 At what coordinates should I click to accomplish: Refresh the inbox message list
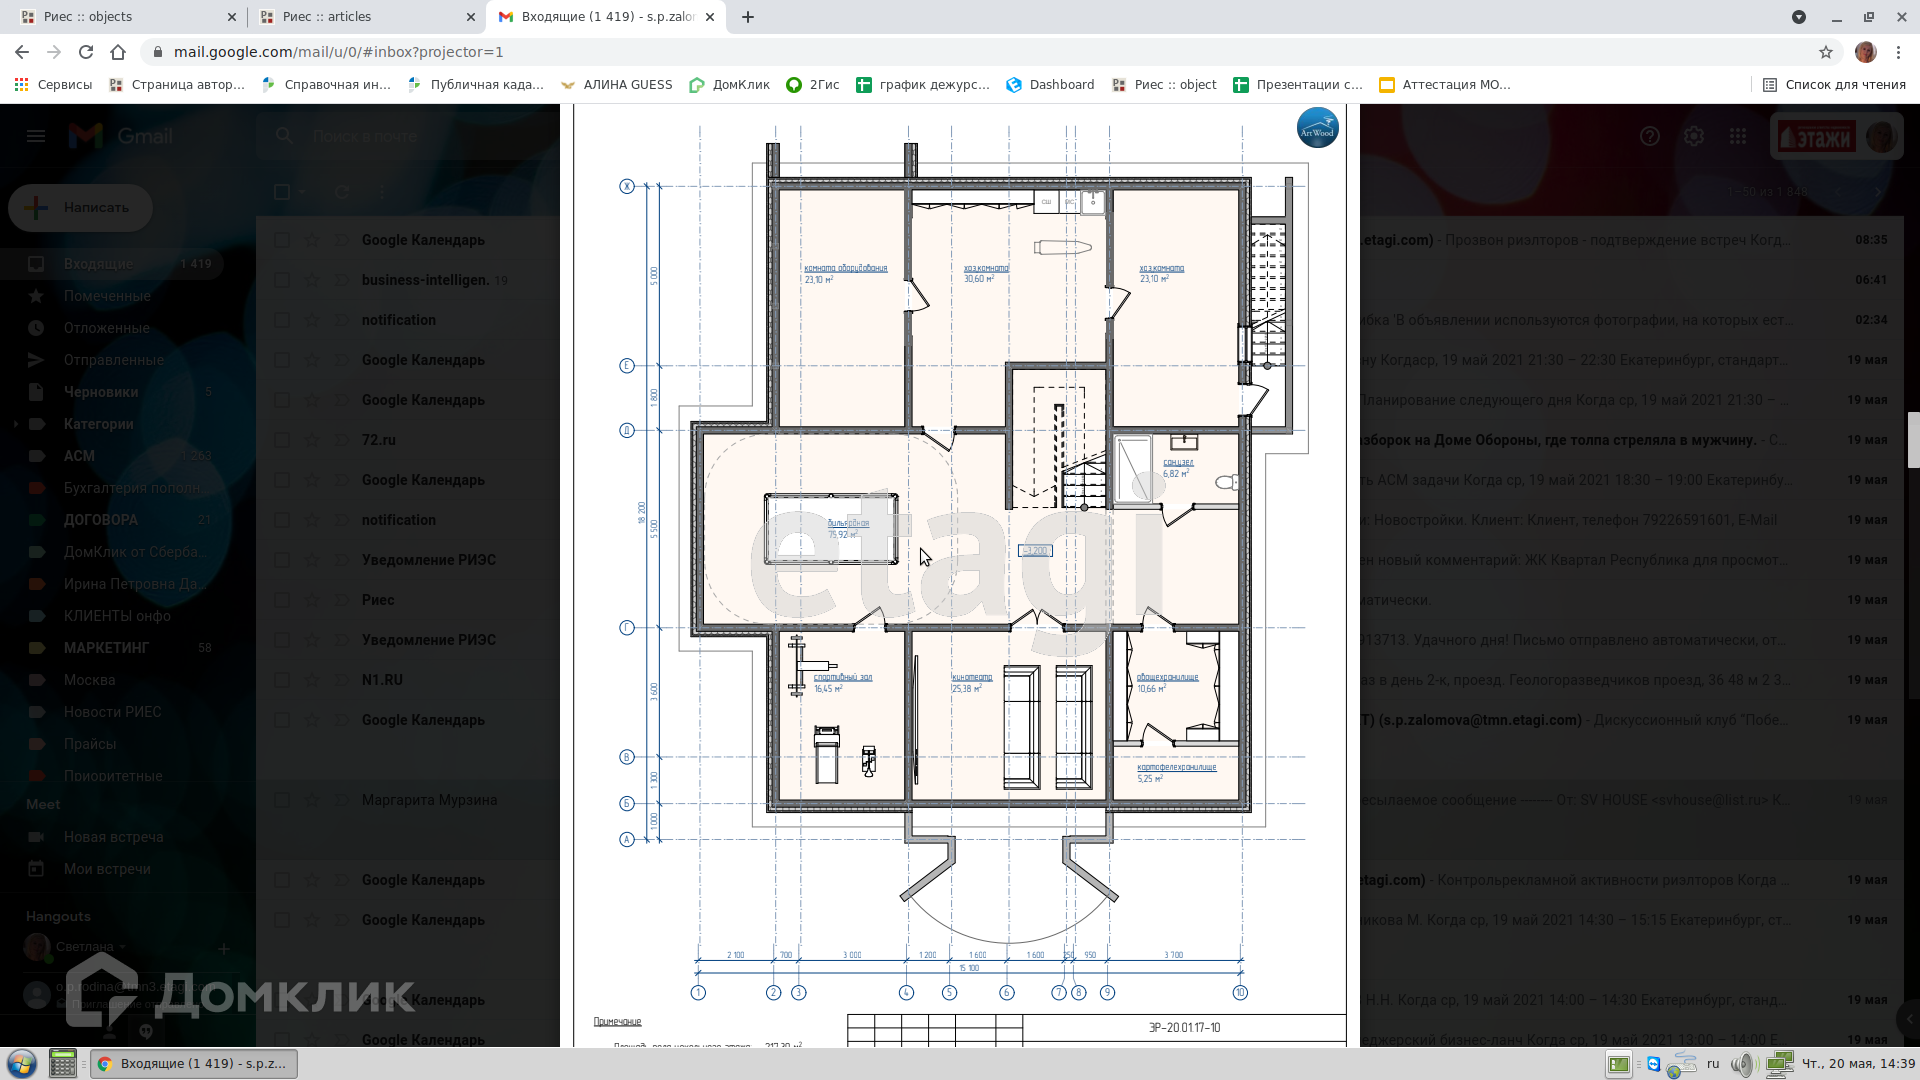(342, 192)
